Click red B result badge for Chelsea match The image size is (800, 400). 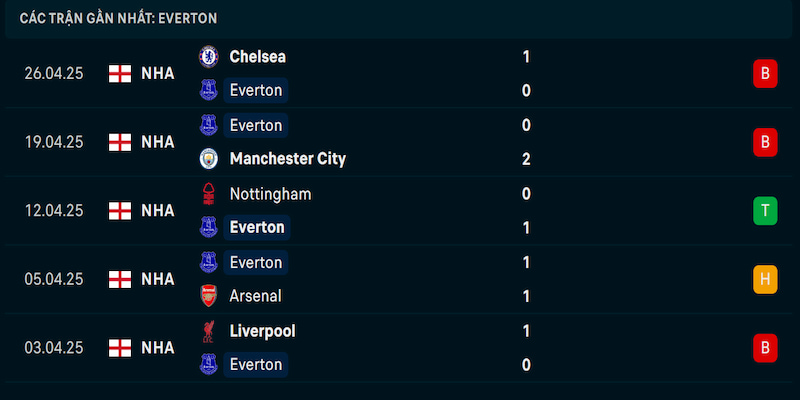[765, 73]
